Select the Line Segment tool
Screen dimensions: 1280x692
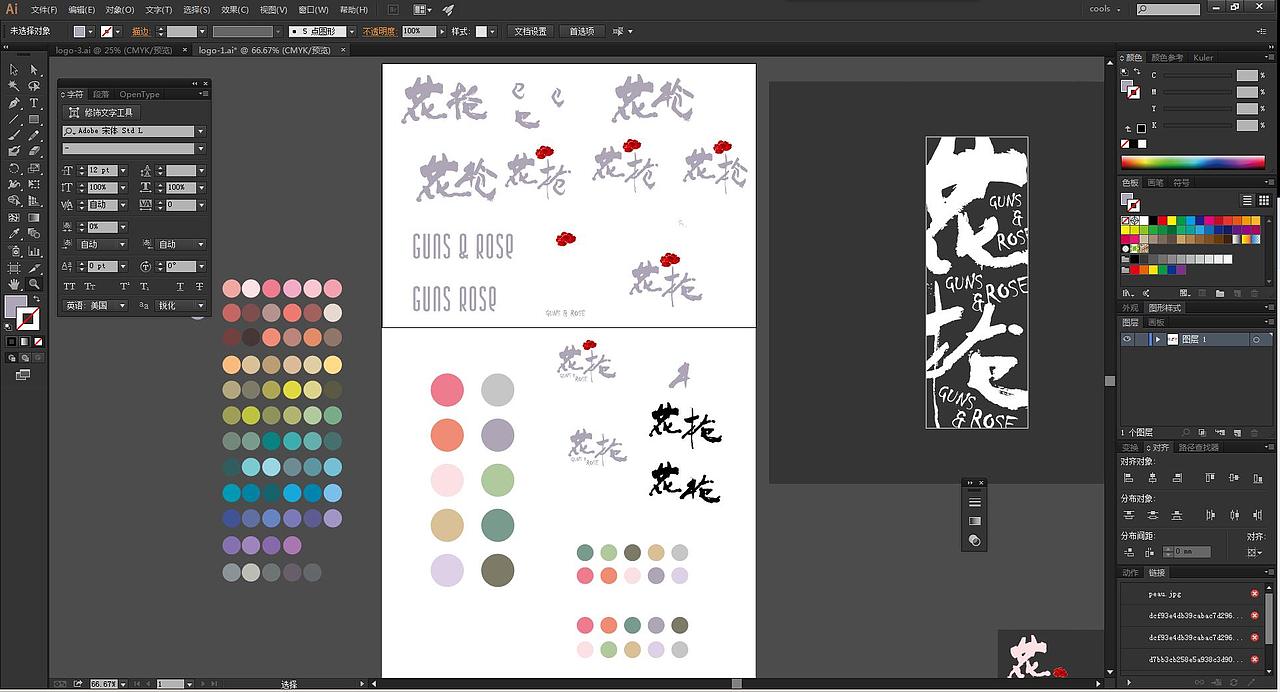(x=14, y=119)
